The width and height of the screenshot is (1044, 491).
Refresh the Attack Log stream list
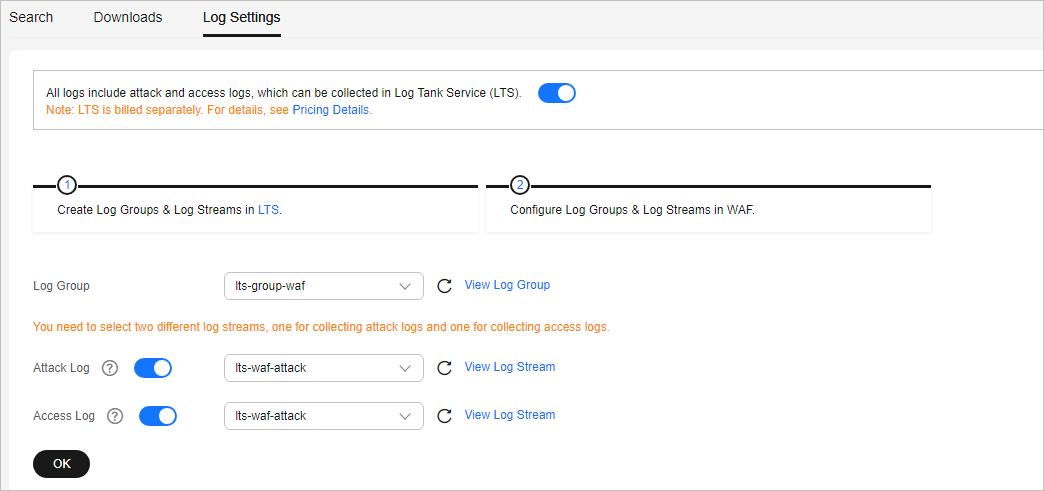(x=444, y=368)
